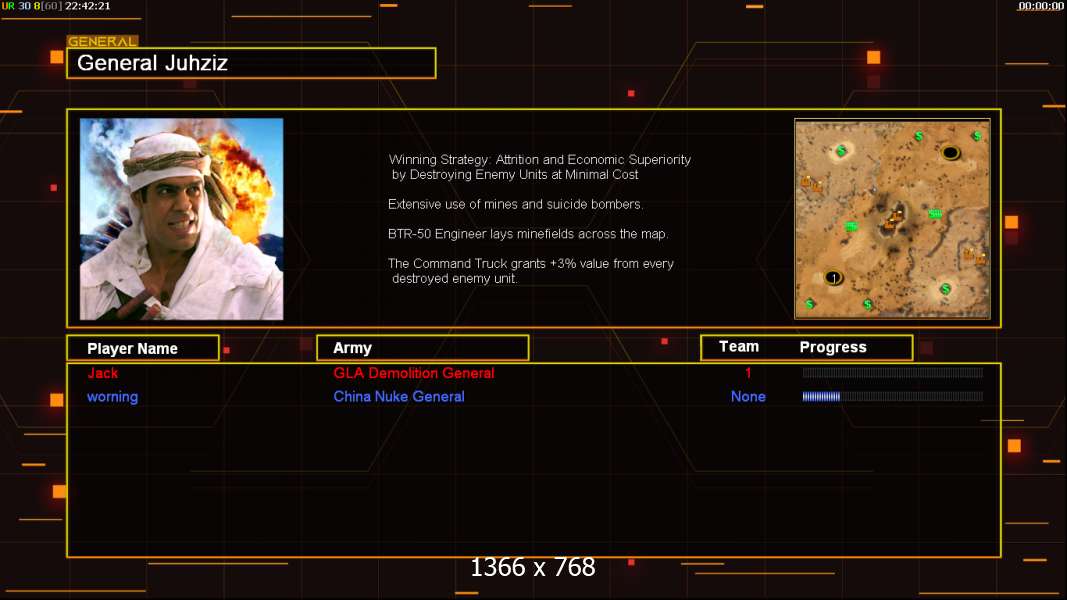Image resolution: width=1067 pixels, height=600 pixels.
Task: Click the $ supply icon in minimap's southwest corner
Action: pyautogui.click(x=810, y=304)
